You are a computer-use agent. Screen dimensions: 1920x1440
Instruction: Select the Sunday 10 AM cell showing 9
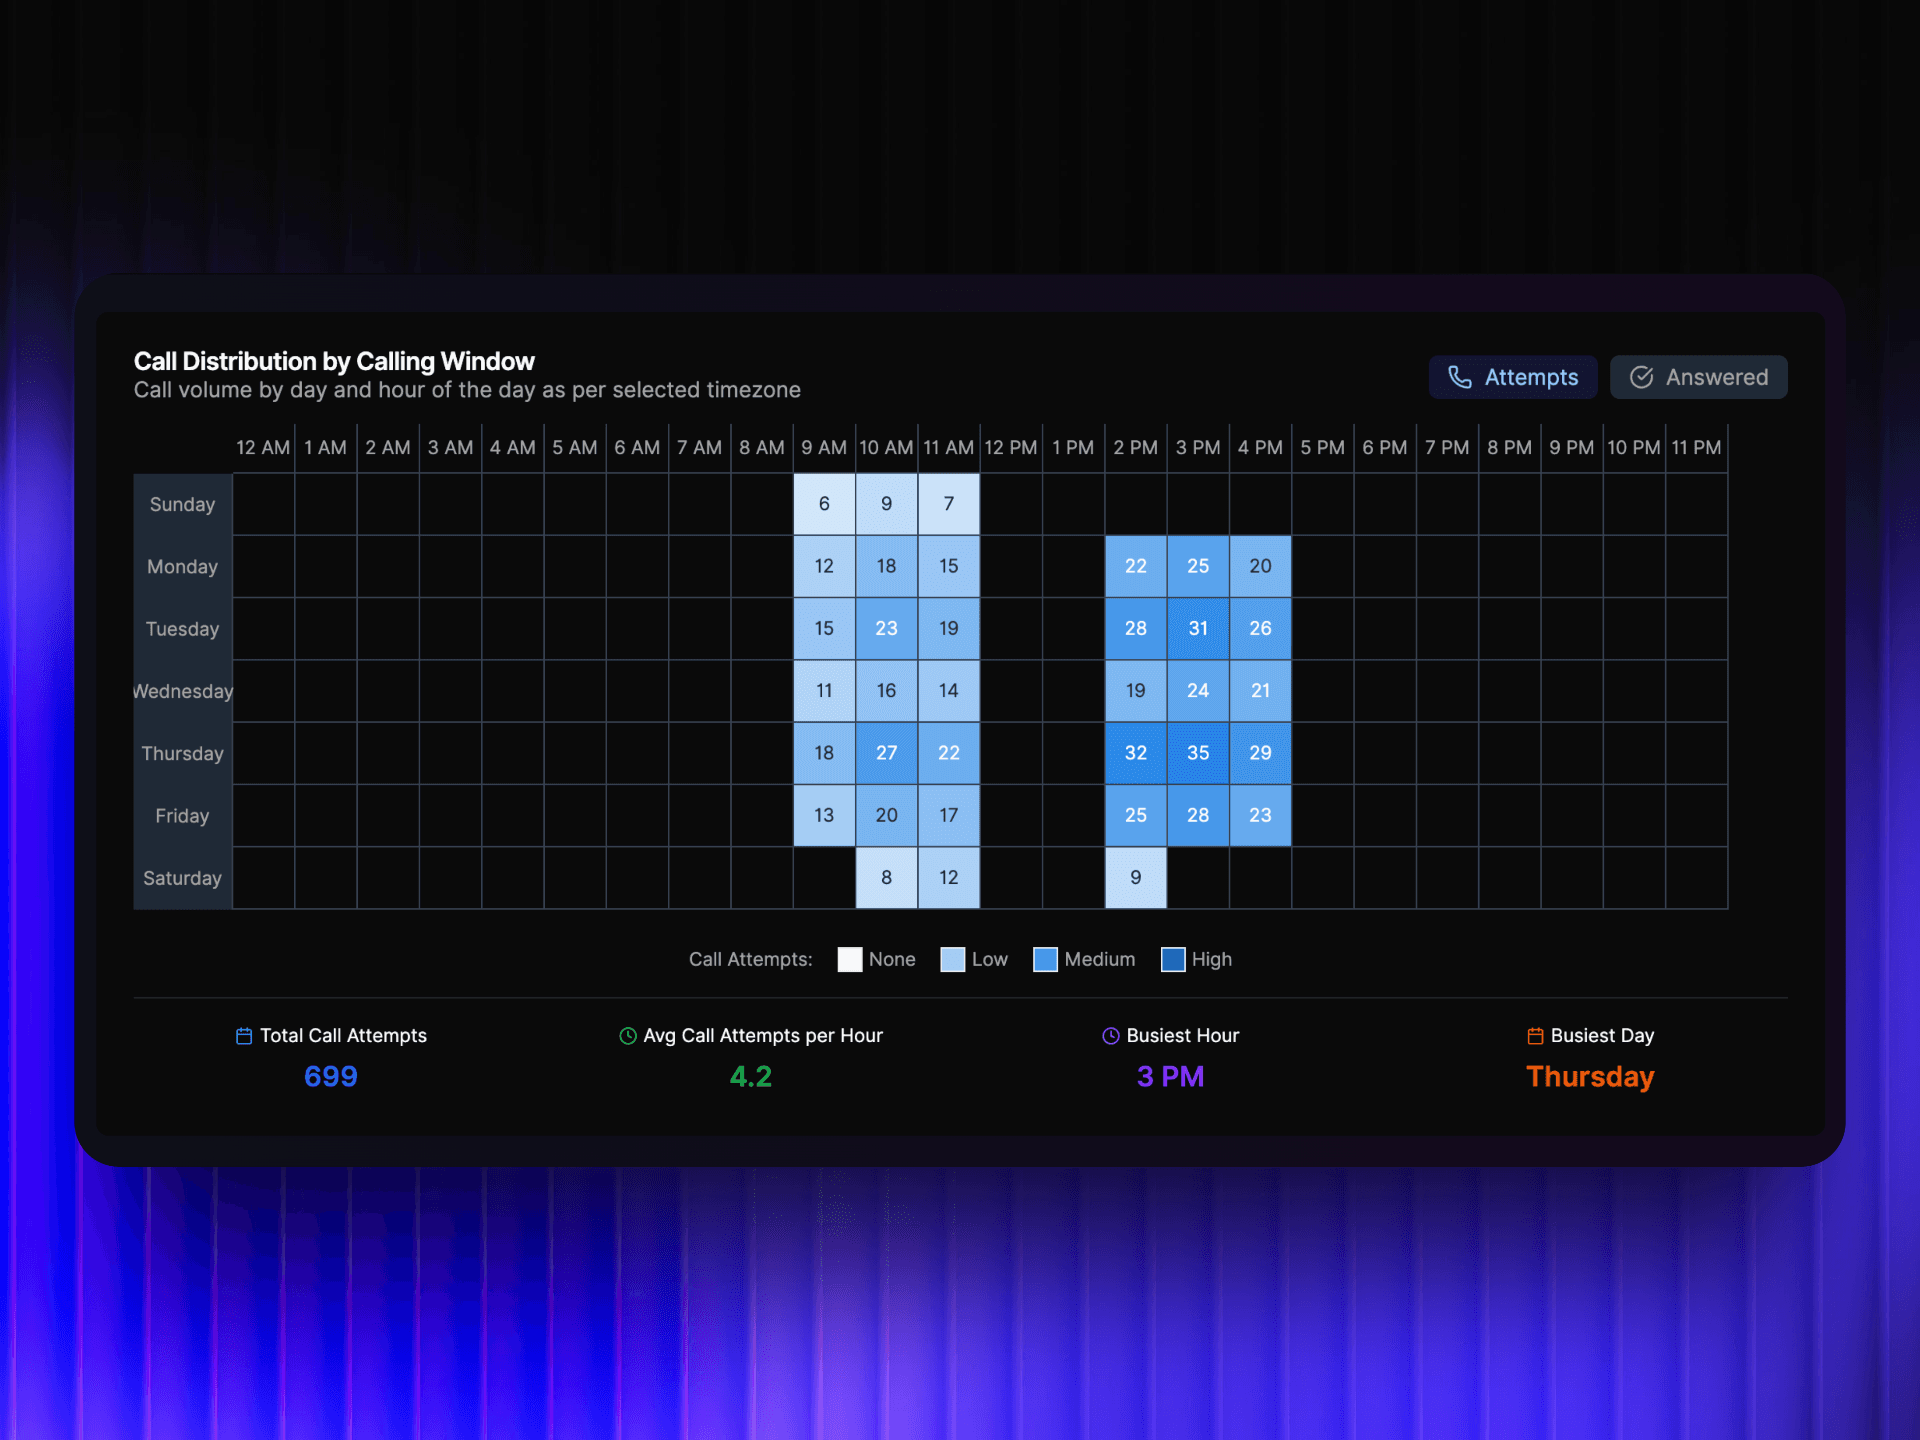point(886,504)
